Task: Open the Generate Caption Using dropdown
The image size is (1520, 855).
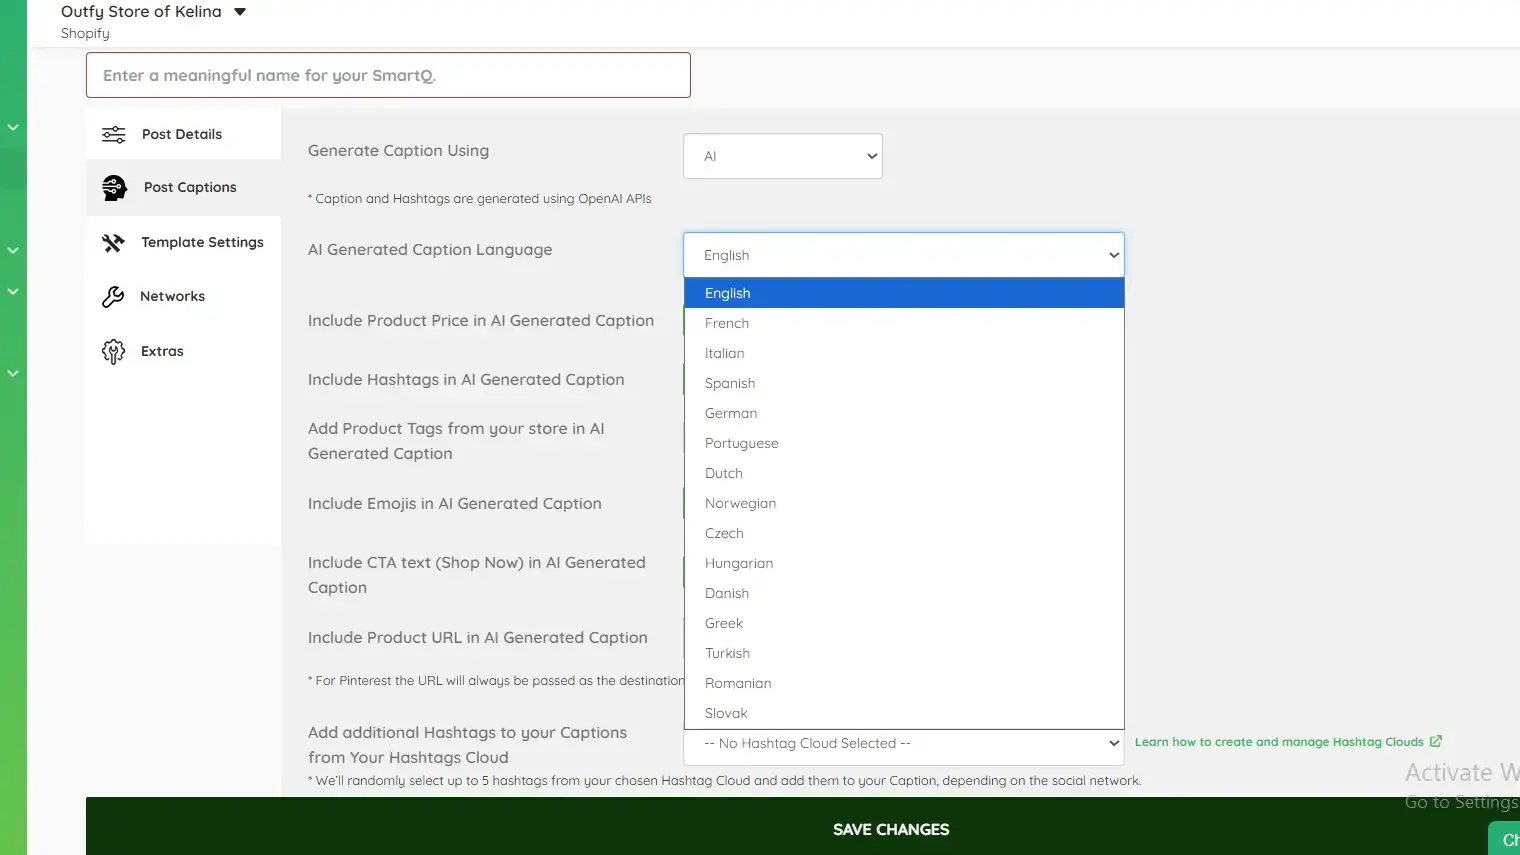Action: (x=783, y=156)
